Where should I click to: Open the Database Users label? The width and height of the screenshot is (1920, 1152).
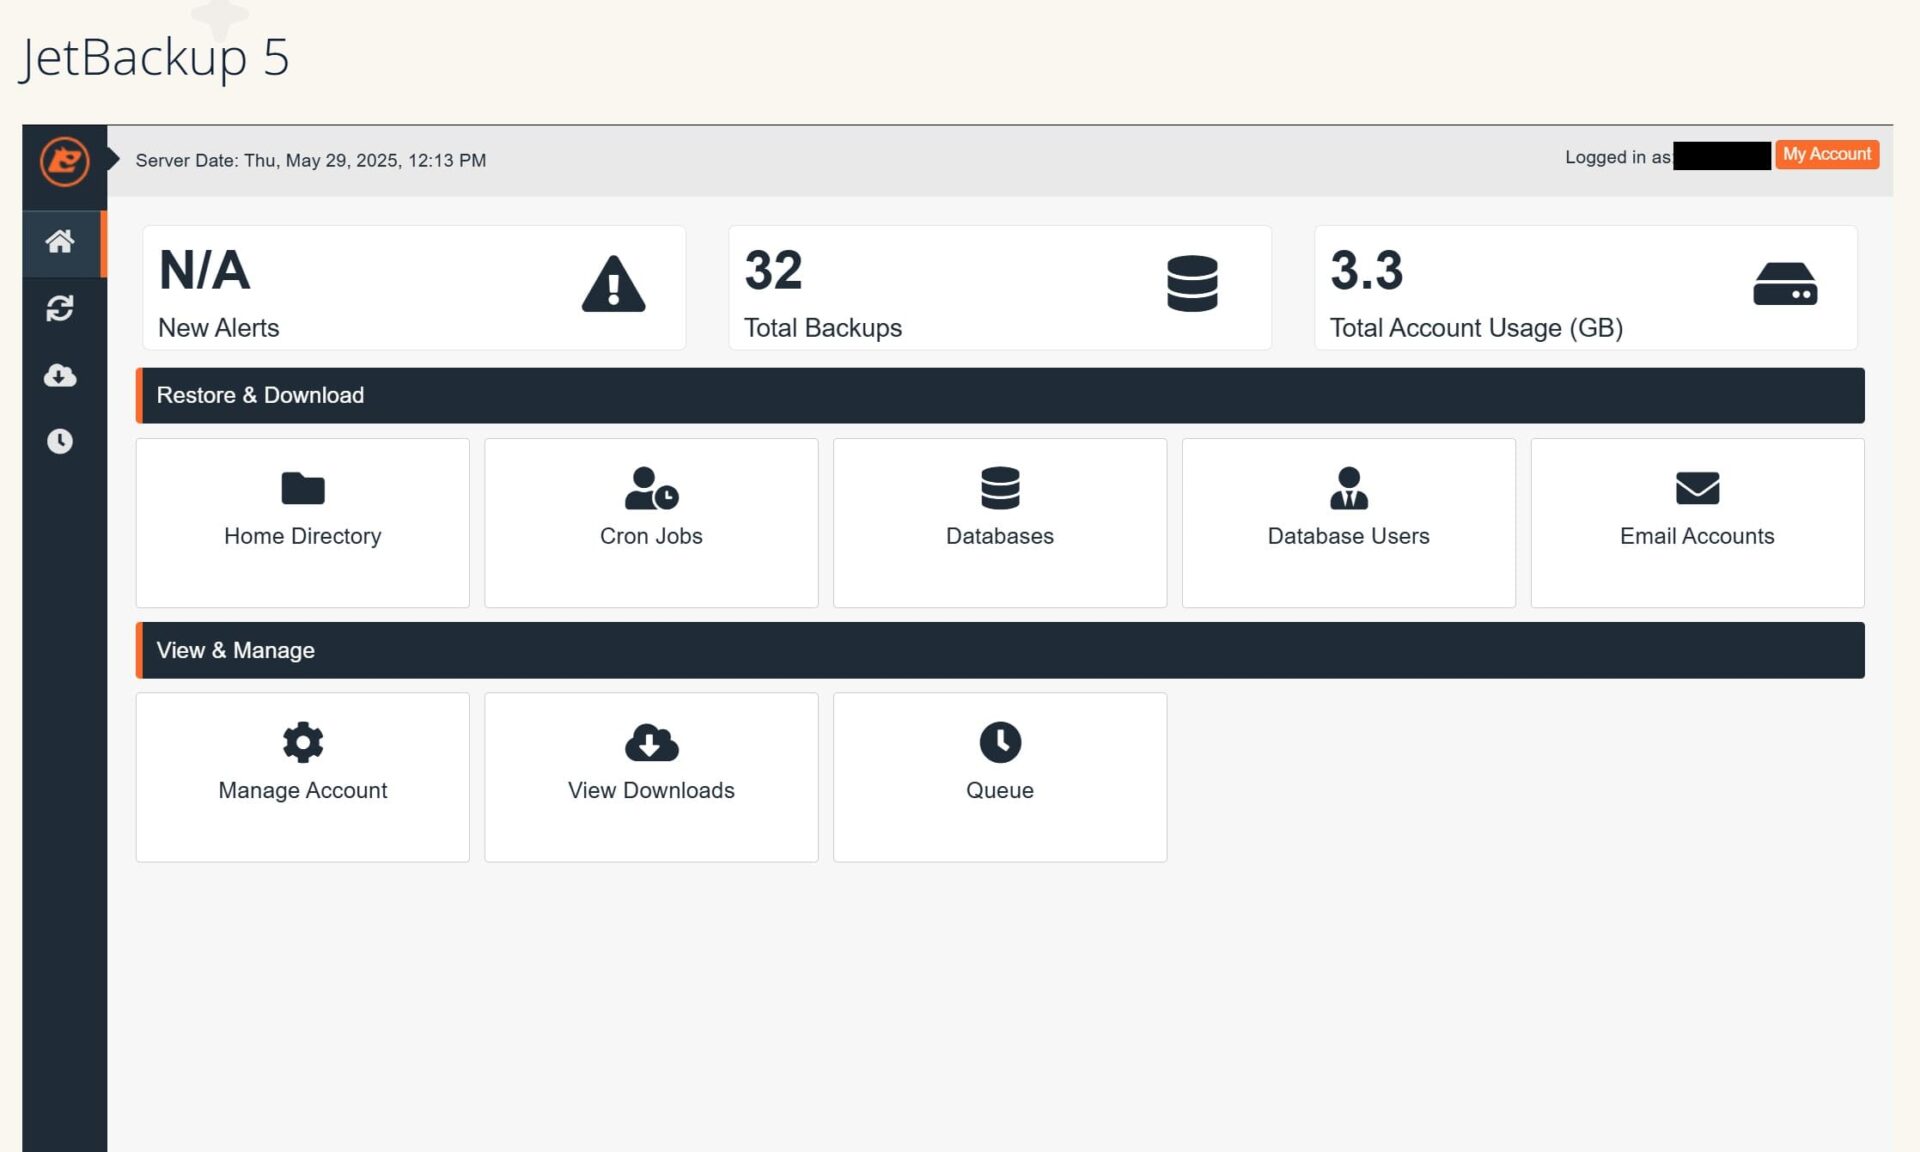1348,536
